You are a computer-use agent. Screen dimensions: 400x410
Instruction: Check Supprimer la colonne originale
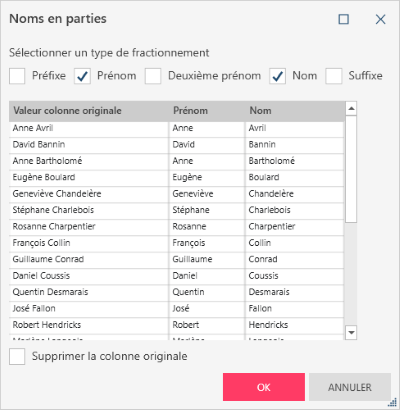17,356
